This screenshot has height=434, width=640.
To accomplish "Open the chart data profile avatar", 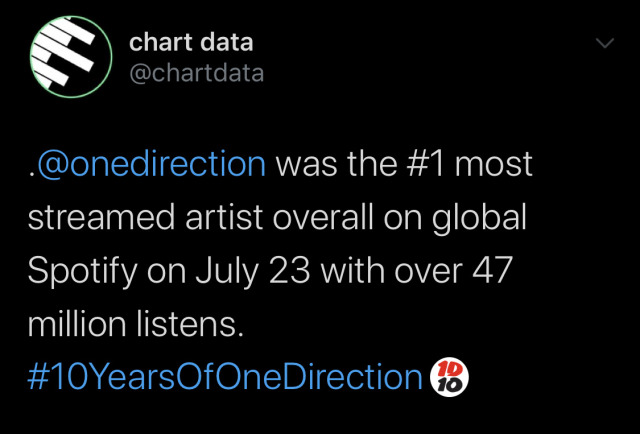I will pos(71,56).
